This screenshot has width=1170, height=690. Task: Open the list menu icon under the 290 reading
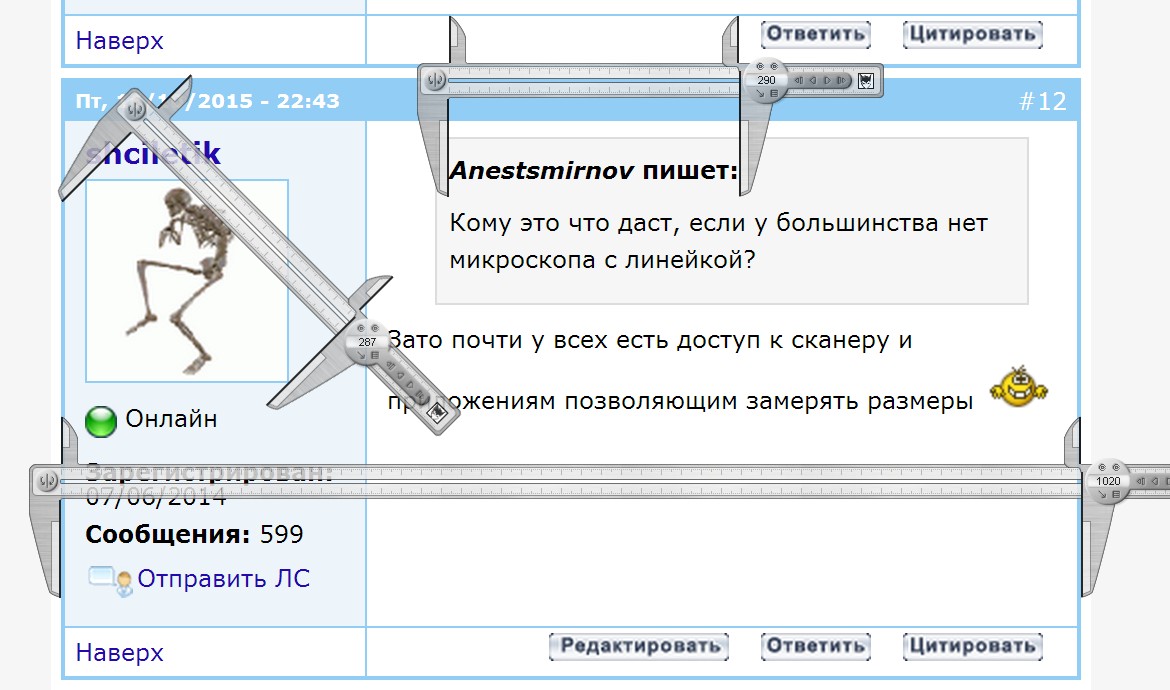click(774, 93)
